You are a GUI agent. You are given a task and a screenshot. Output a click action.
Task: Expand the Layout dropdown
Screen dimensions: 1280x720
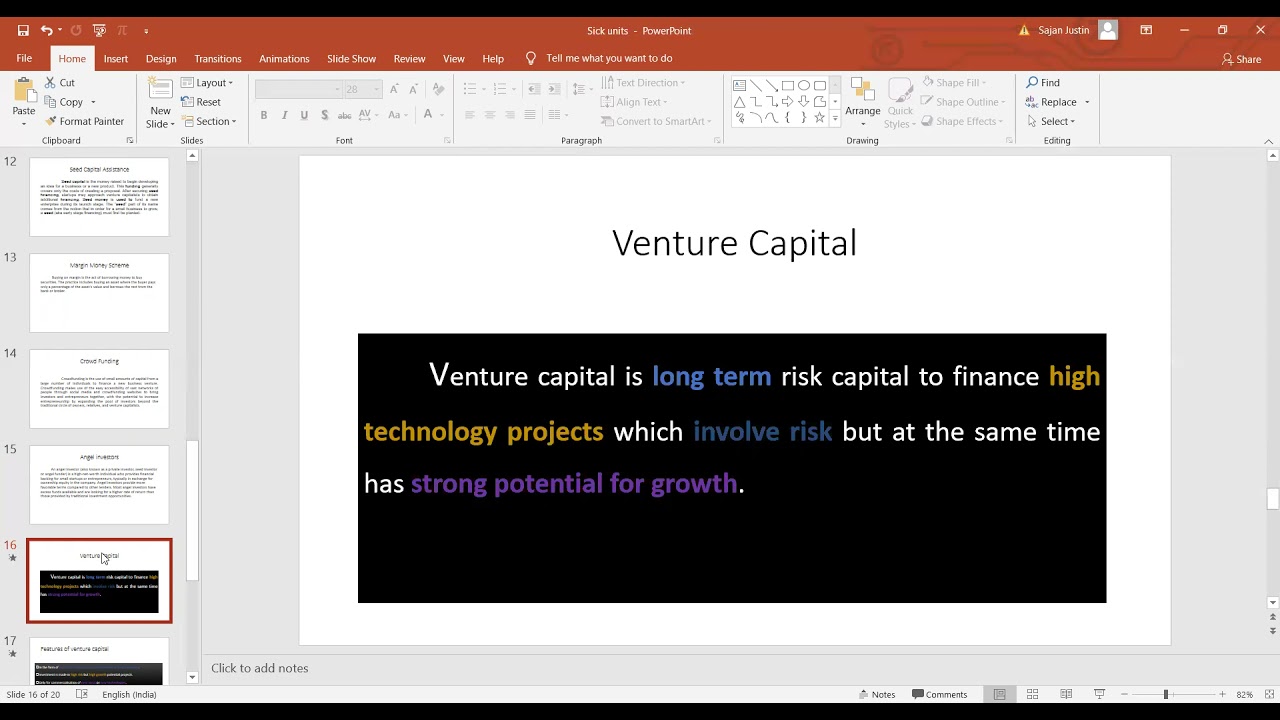pyautogui.click(x=207, y=83)
